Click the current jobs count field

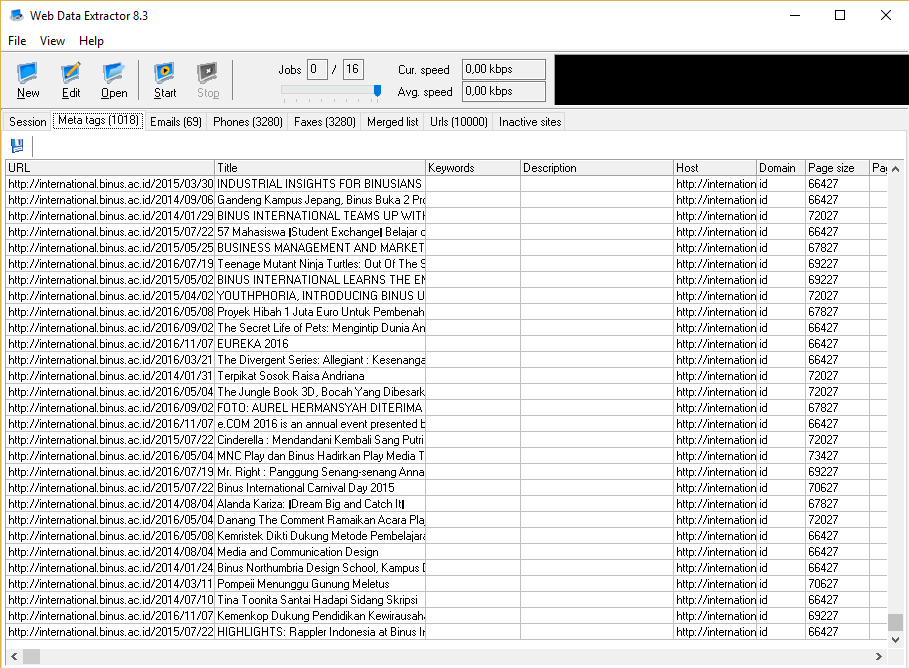coord(317,70)
